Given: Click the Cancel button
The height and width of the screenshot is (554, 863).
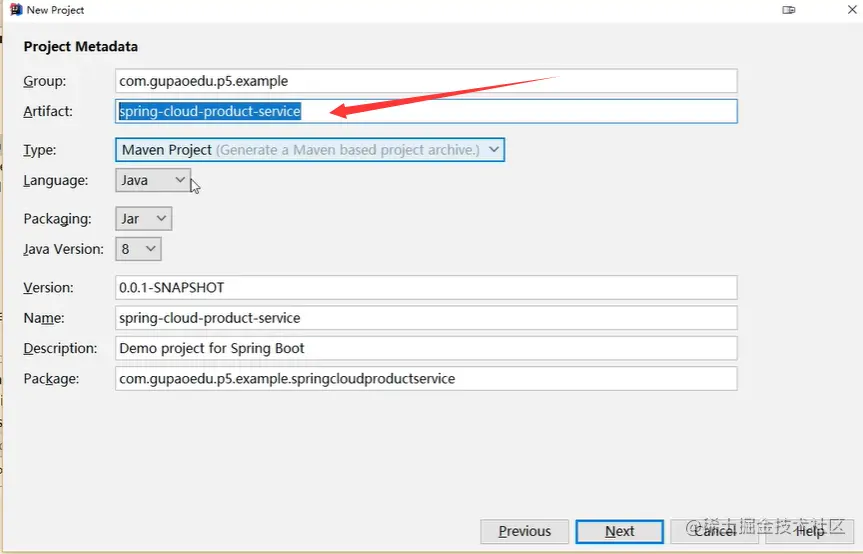Looking at the screenshot, I should [714, 531].
